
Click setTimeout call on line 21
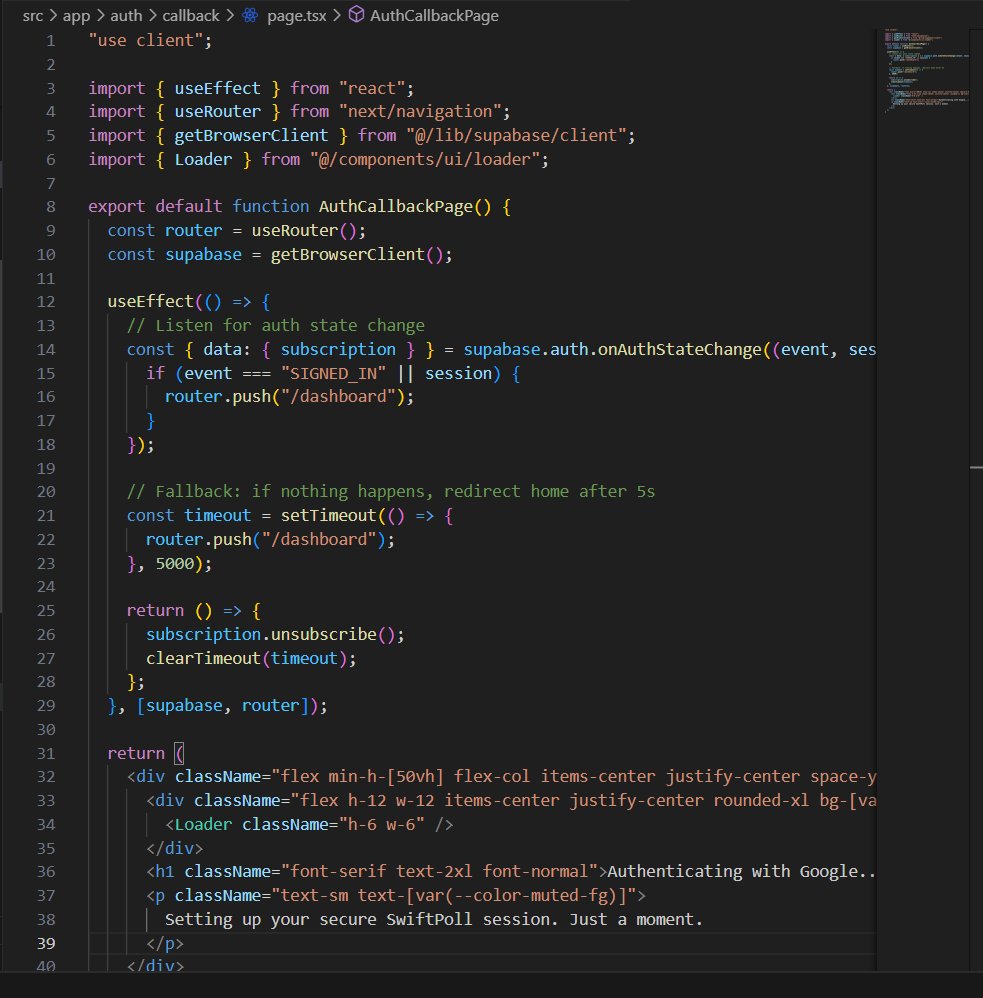329,516
